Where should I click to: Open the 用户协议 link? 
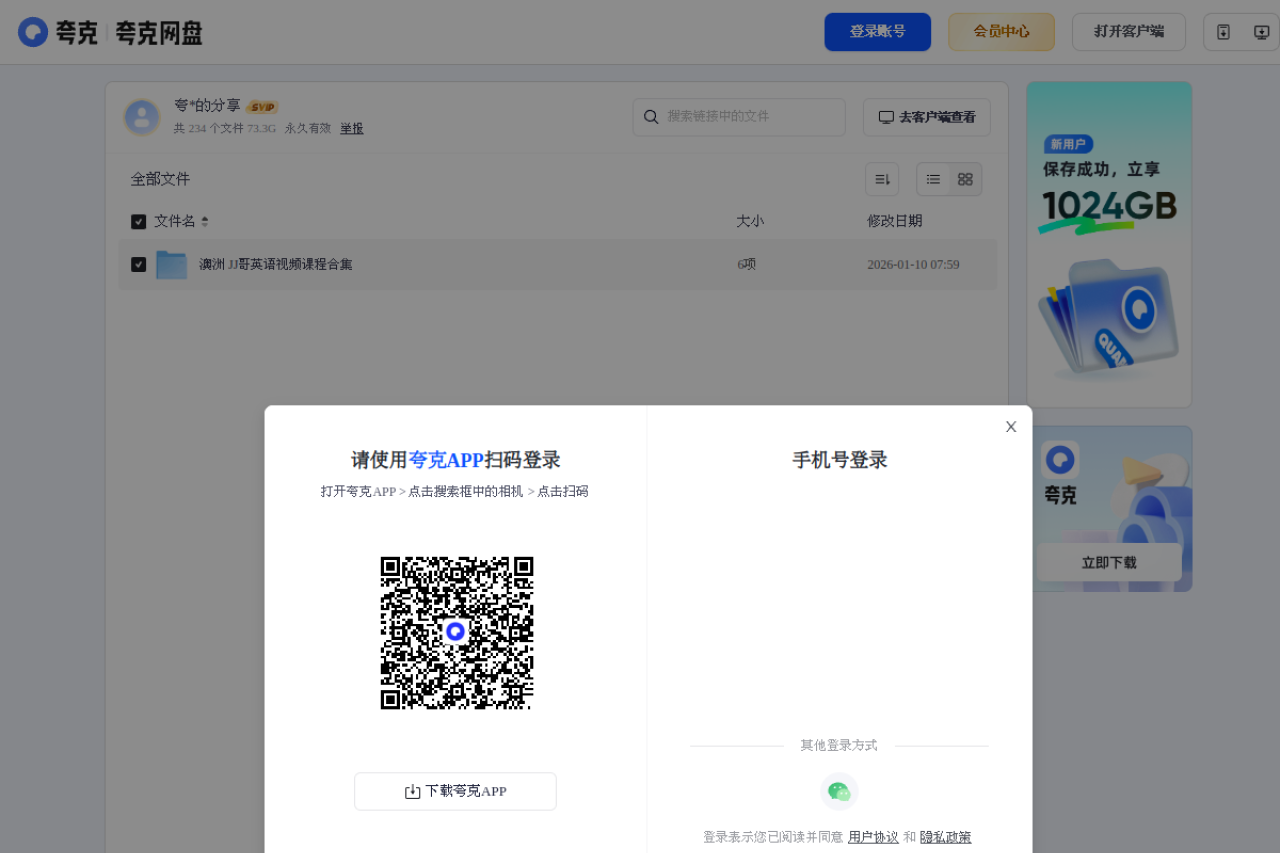872,837
